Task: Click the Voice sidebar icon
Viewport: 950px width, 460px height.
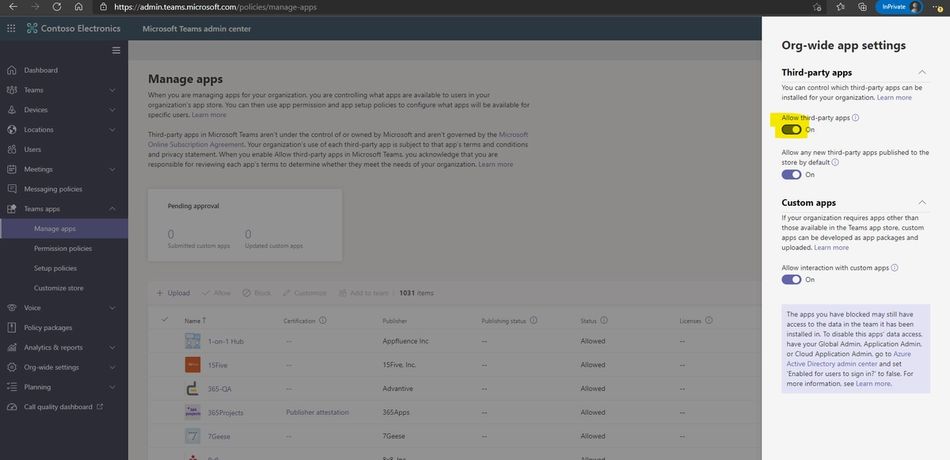Action: (11, 308)
